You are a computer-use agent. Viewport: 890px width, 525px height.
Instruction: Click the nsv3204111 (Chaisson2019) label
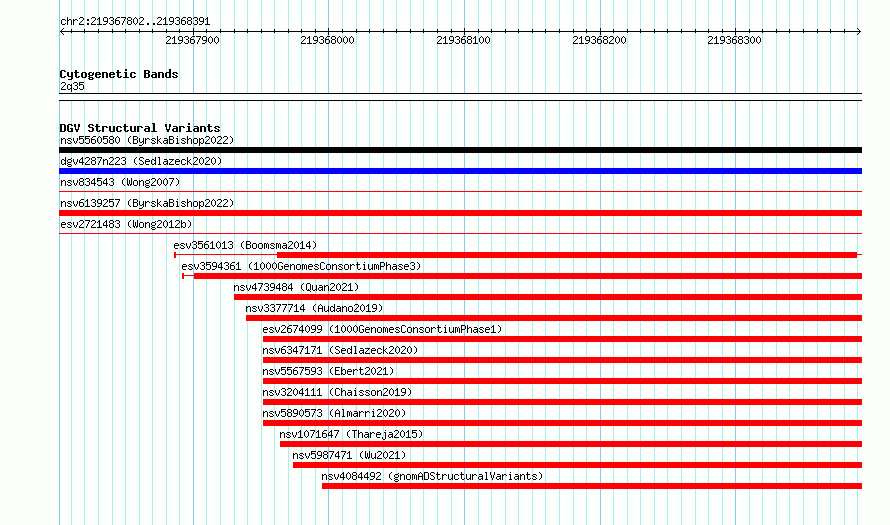tap(337, 392)
